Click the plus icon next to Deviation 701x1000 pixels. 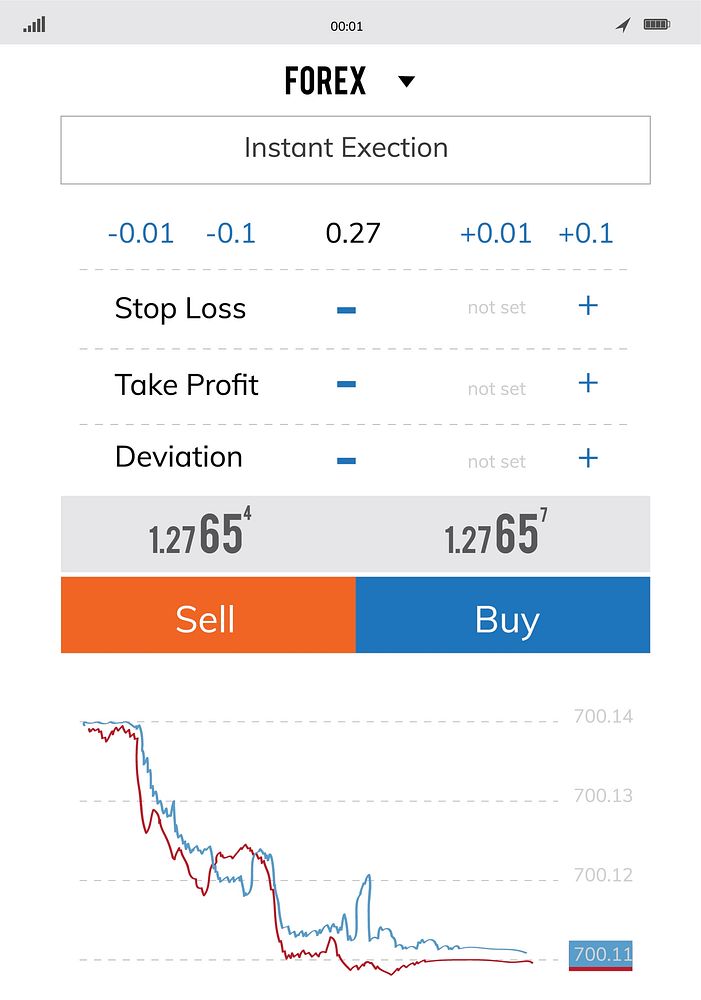click(x=588, y=457)
